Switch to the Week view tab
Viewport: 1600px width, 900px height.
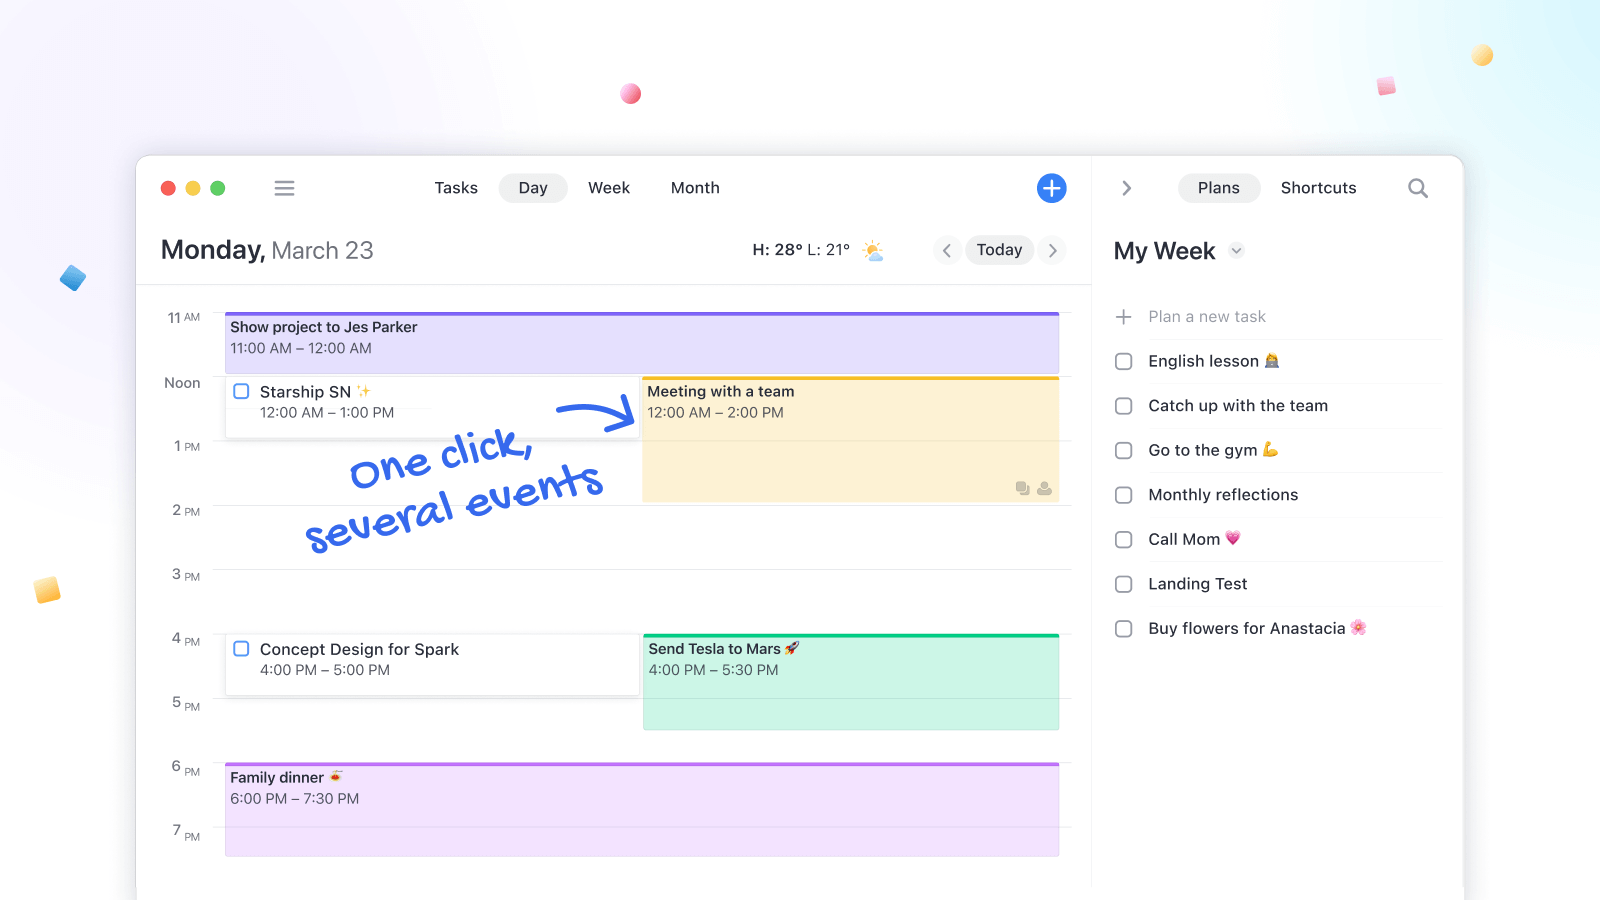[608, 188]
